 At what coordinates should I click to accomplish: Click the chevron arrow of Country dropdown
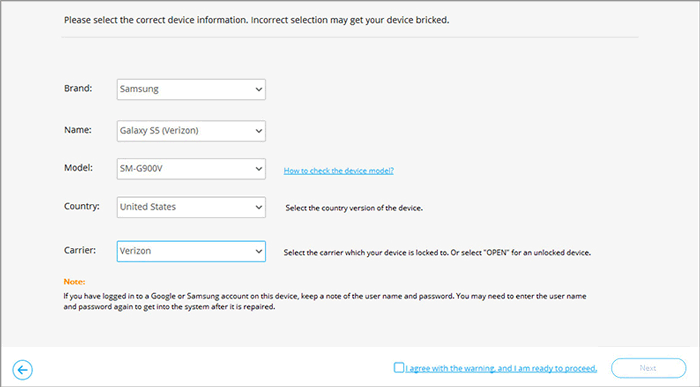pos(258,207)
